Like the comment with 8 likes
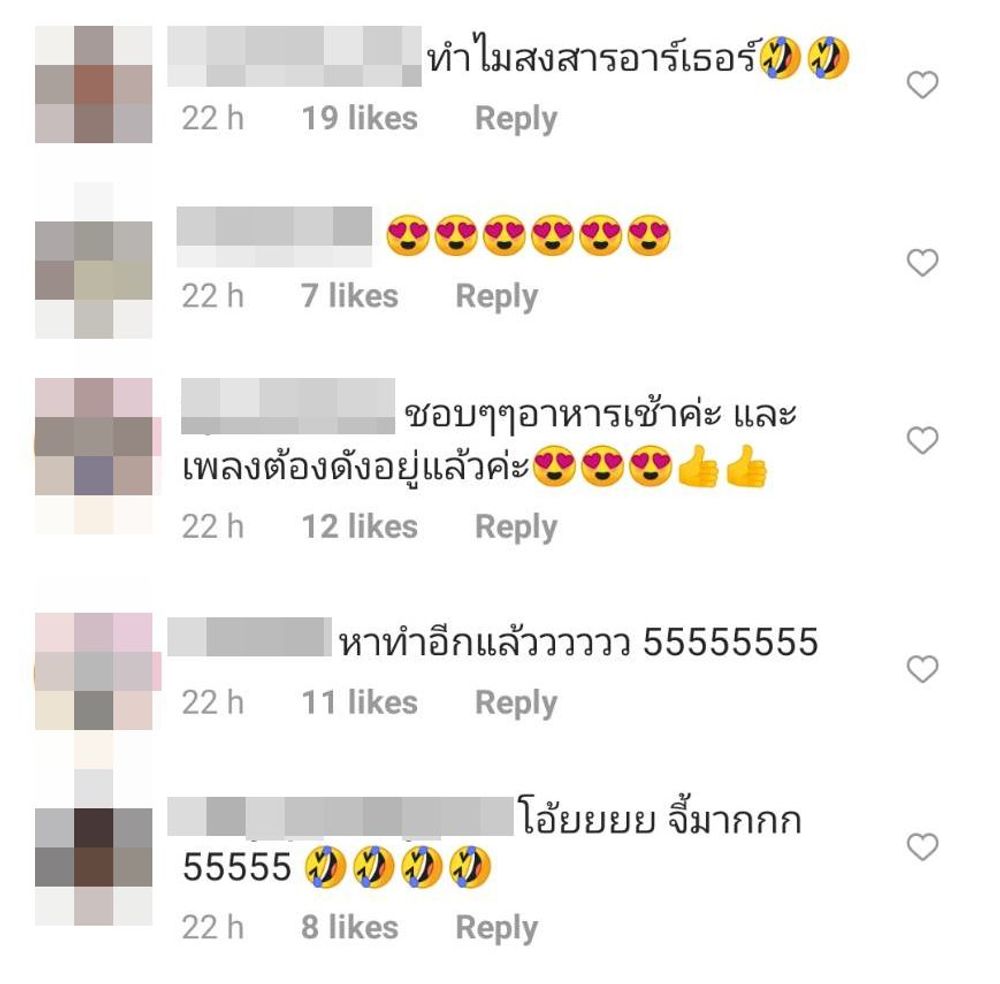This screenshot has height=984, width=1000. tap(922, 847)
